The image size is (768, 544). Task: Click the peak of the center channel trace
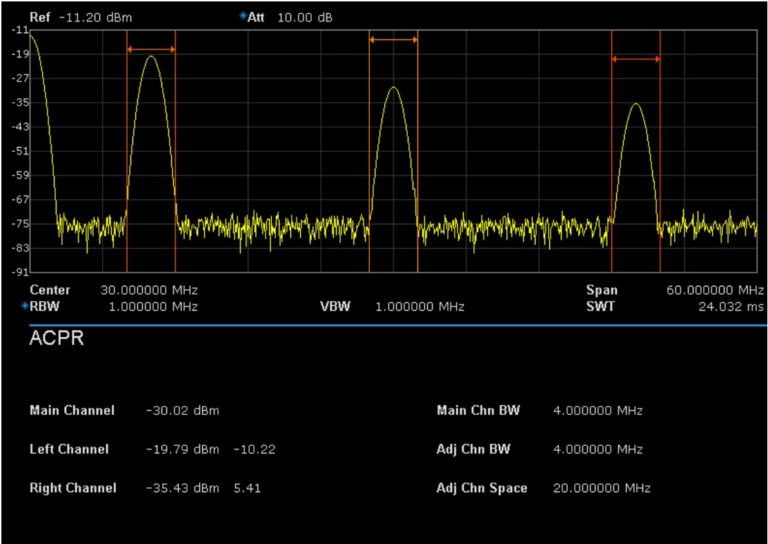[394, 87]
